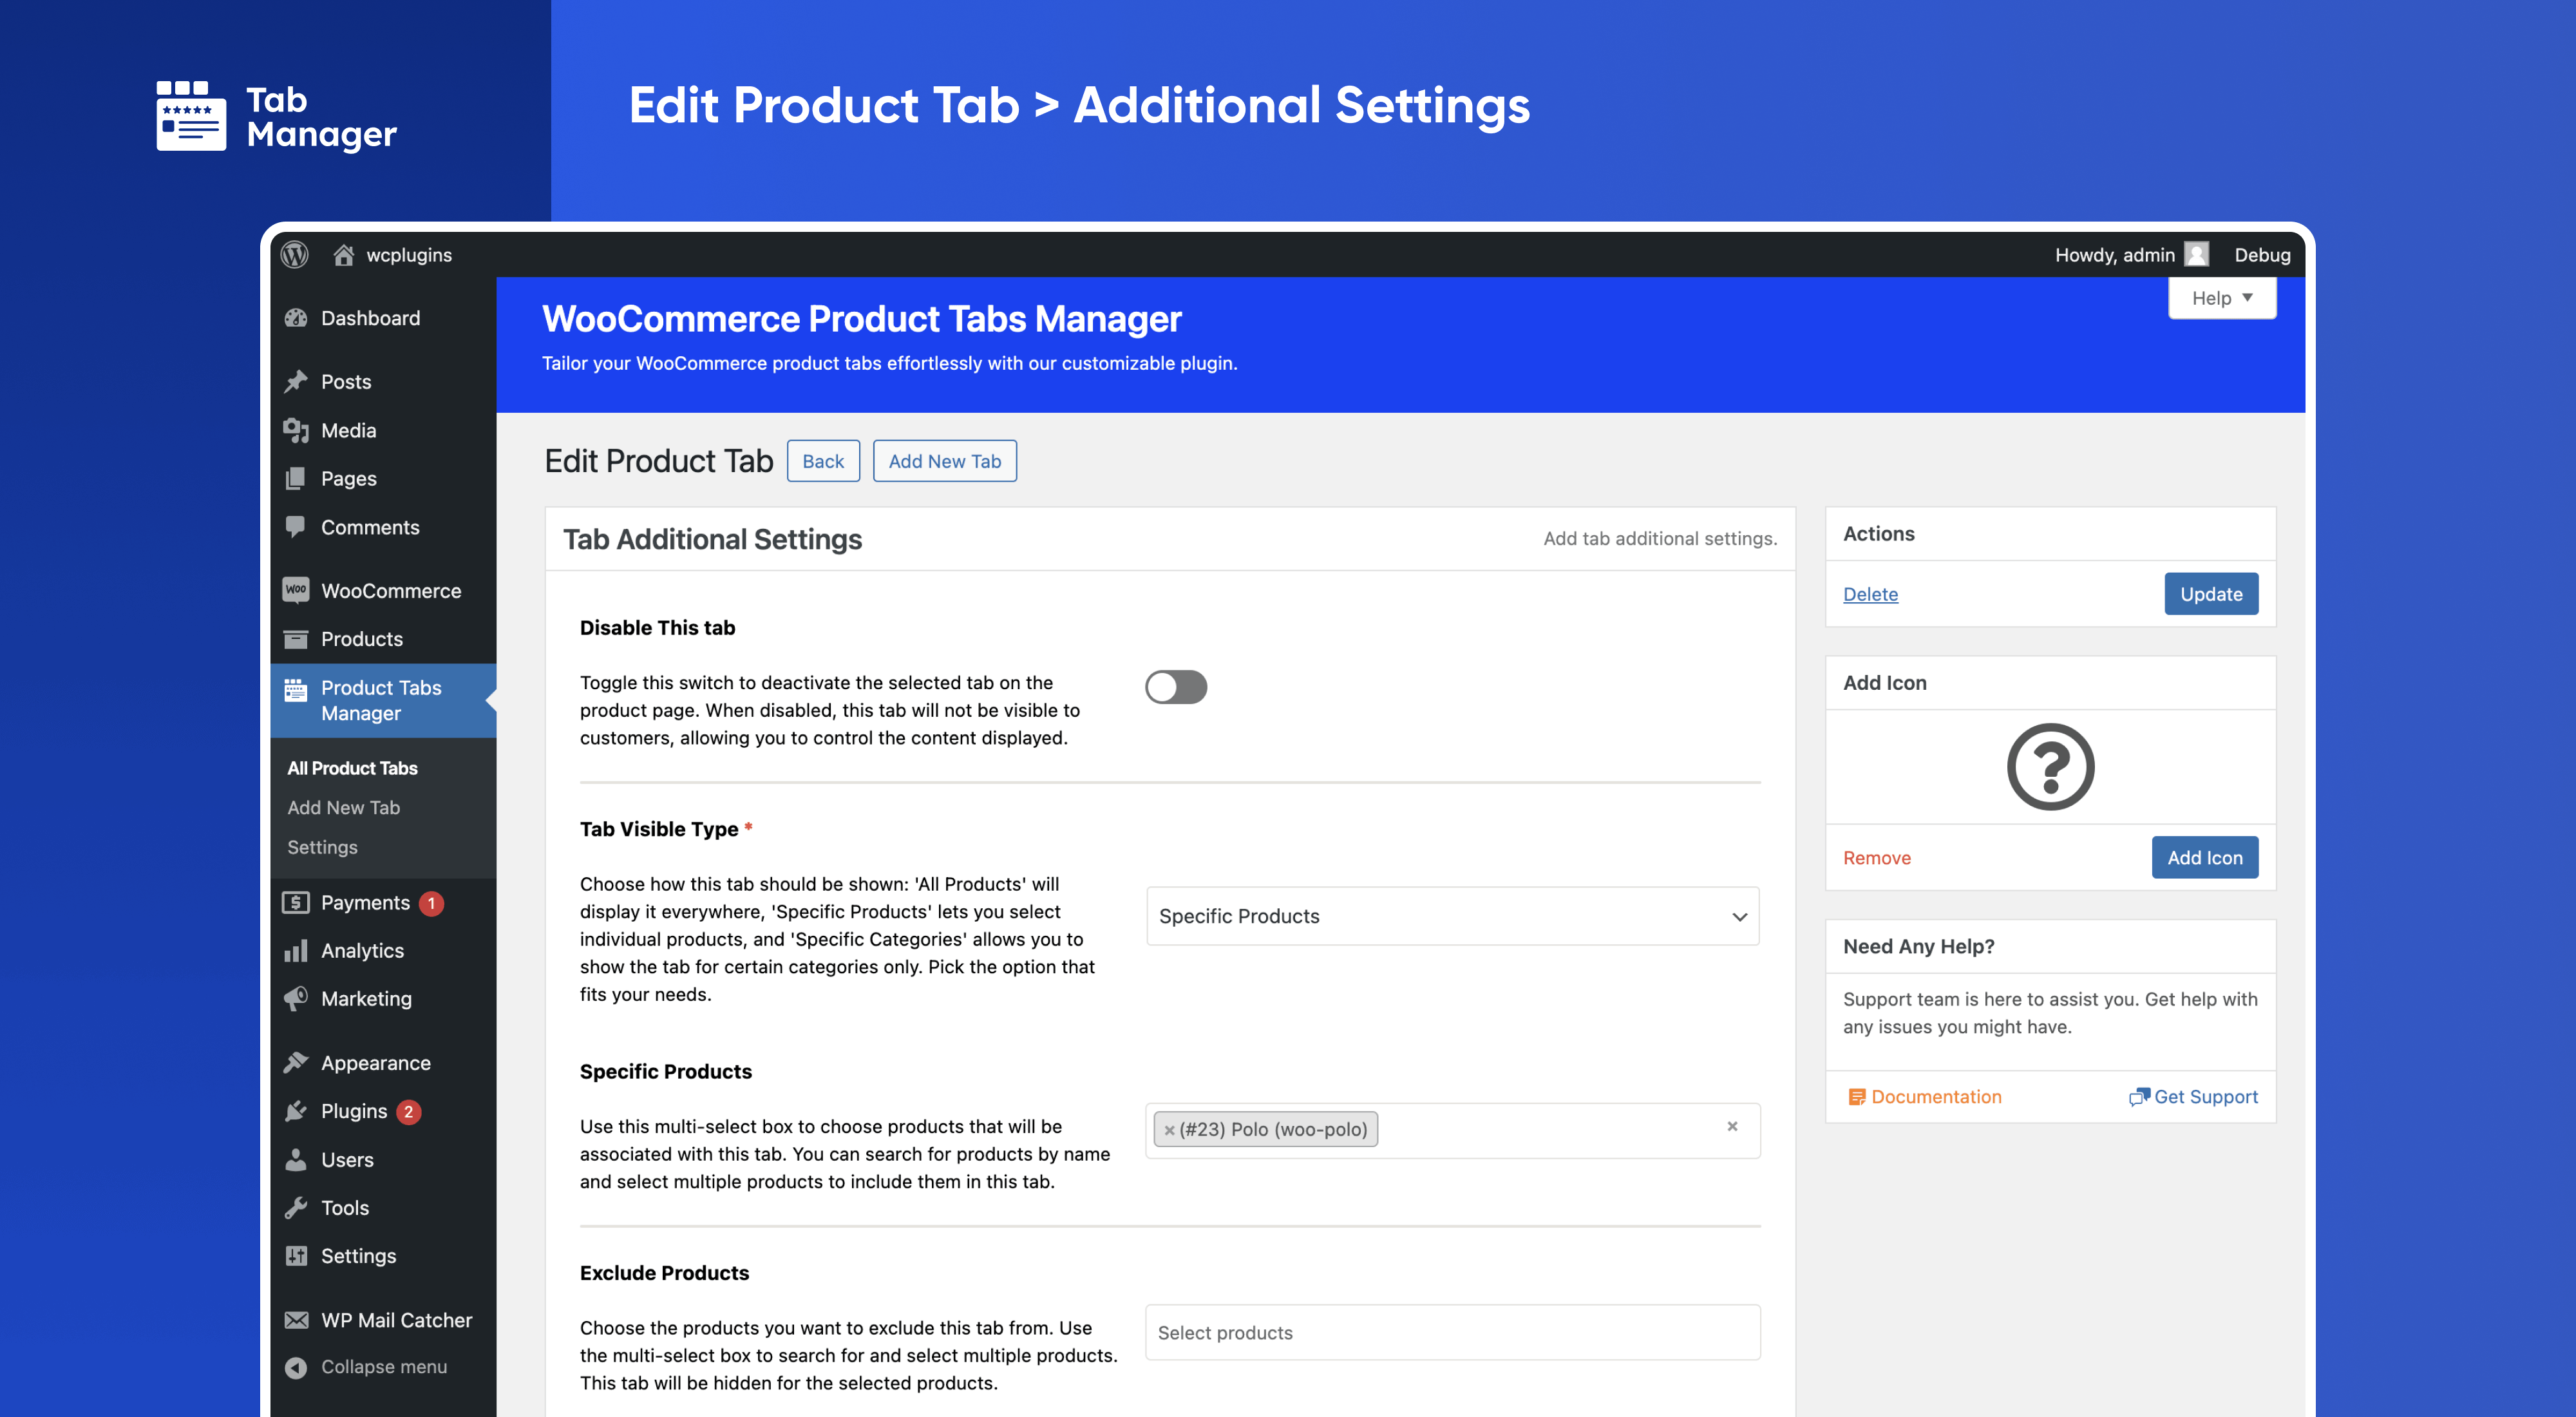Open the Plugins menu item
This screenshot has height=1417, width=2576.
[x=353, y=1111]
